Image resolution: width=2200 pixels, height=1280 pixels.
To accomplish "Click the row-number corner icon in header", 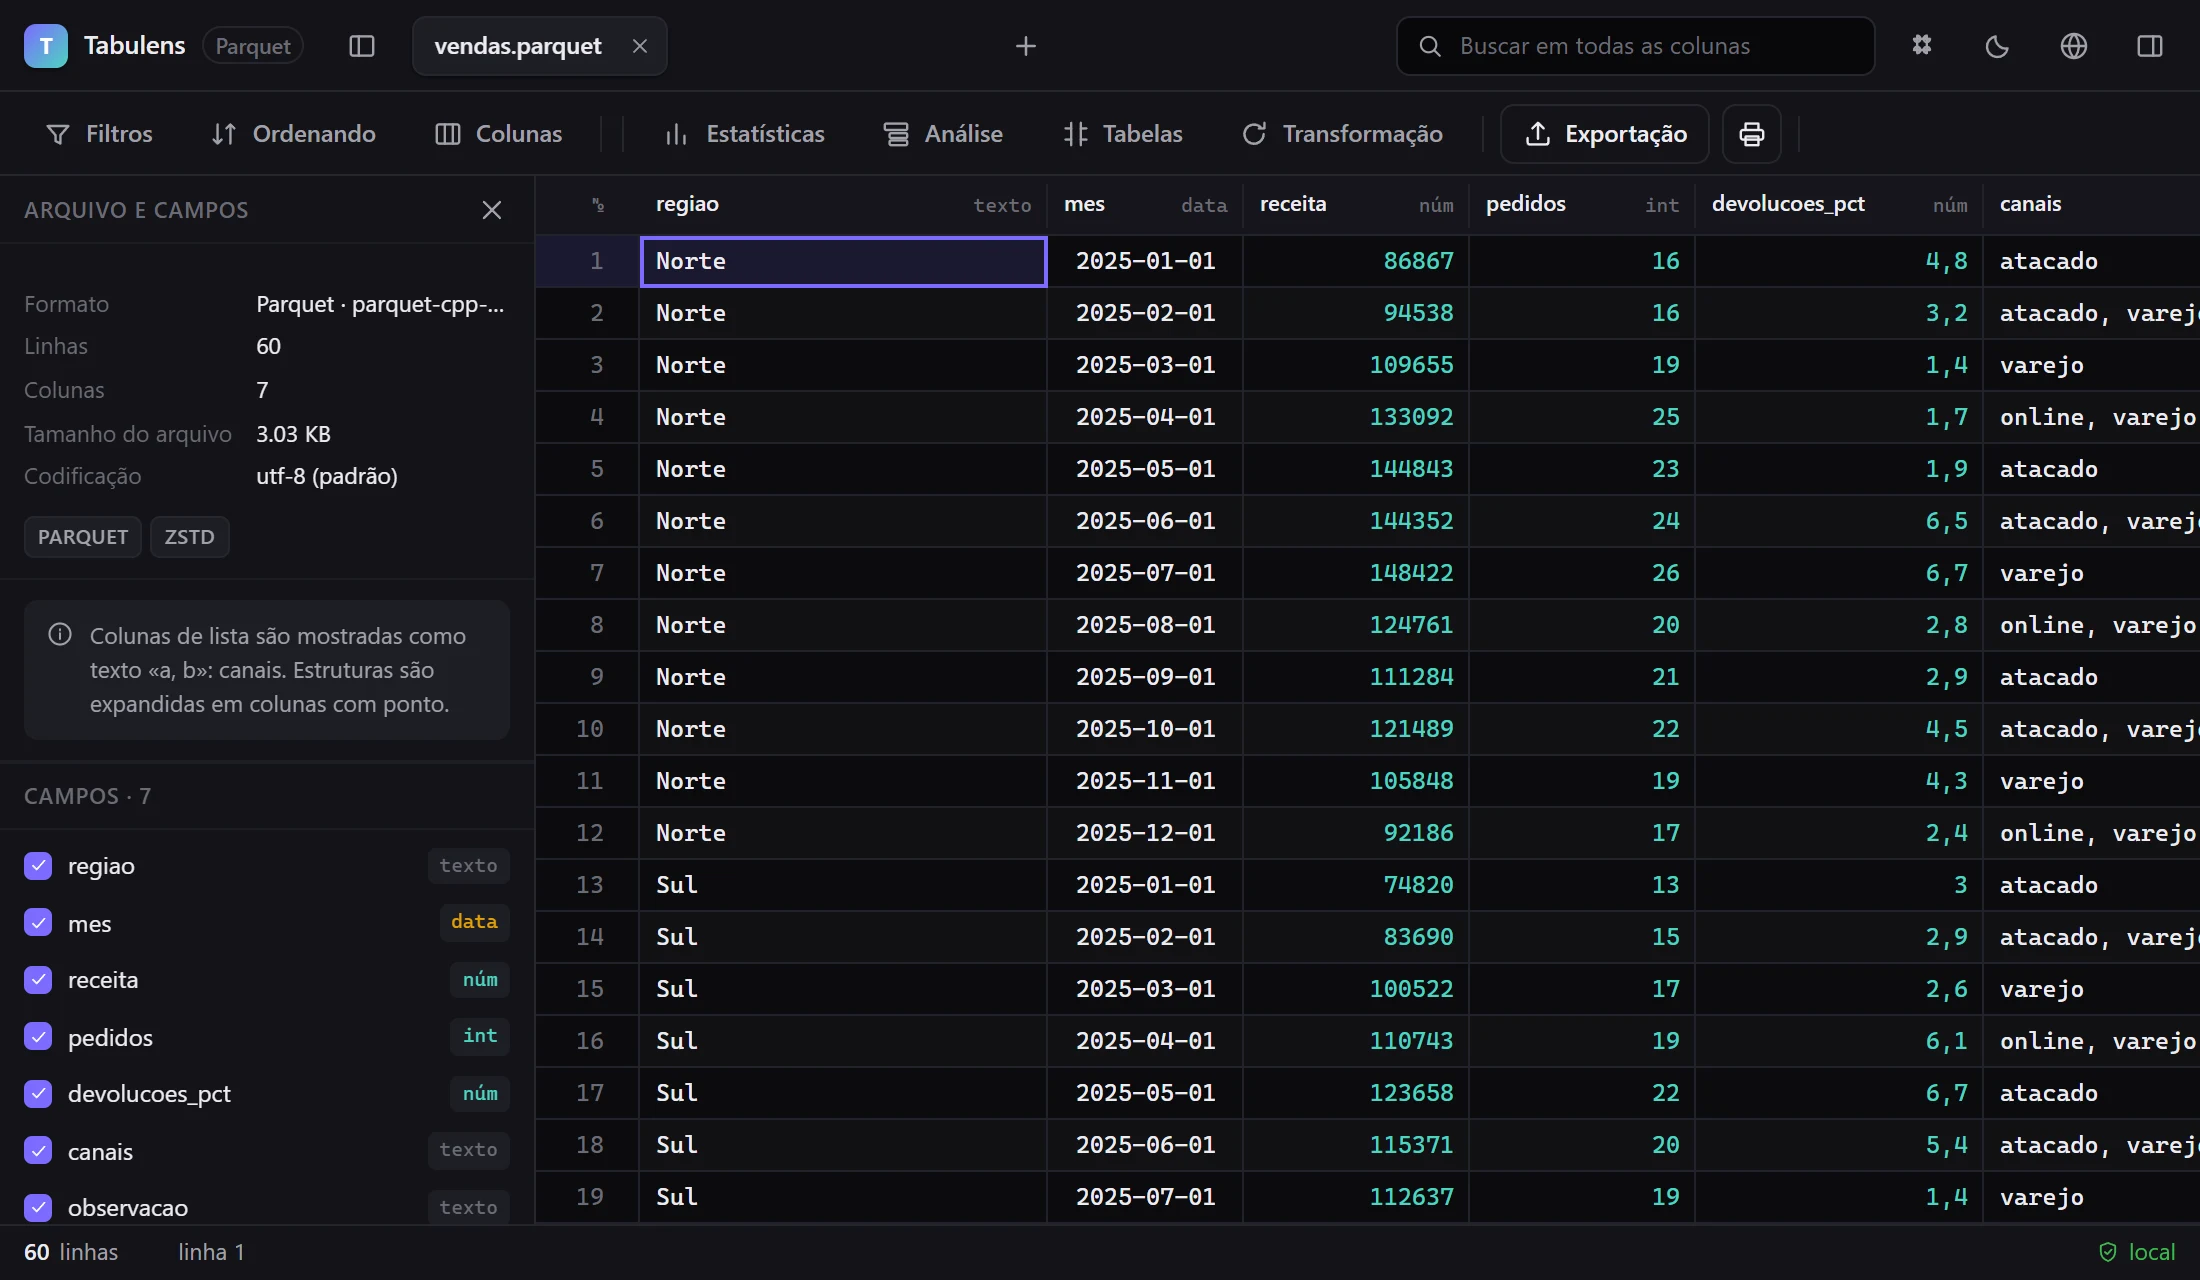I will tap(598, 205).
